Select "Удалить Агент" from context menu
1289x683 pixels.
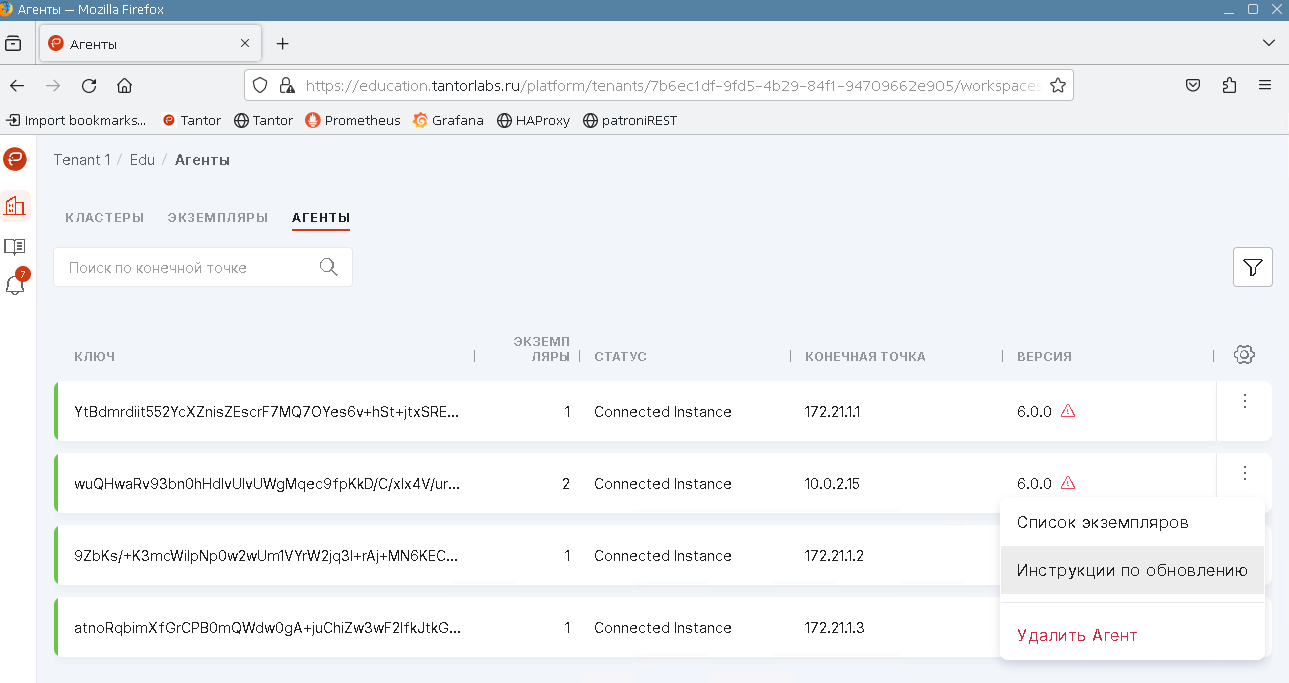[1076, 635]
